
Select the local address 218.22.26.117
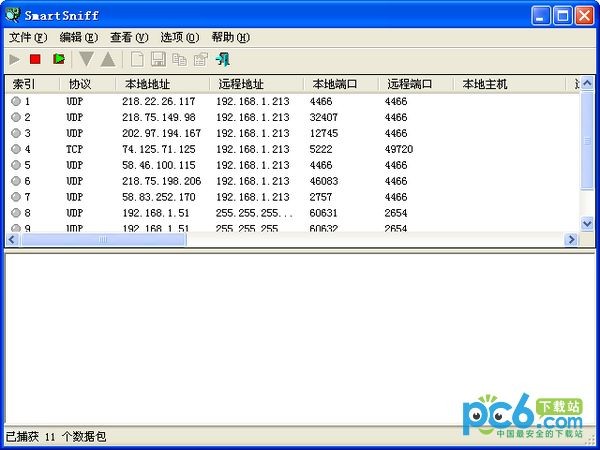(158, 101)
